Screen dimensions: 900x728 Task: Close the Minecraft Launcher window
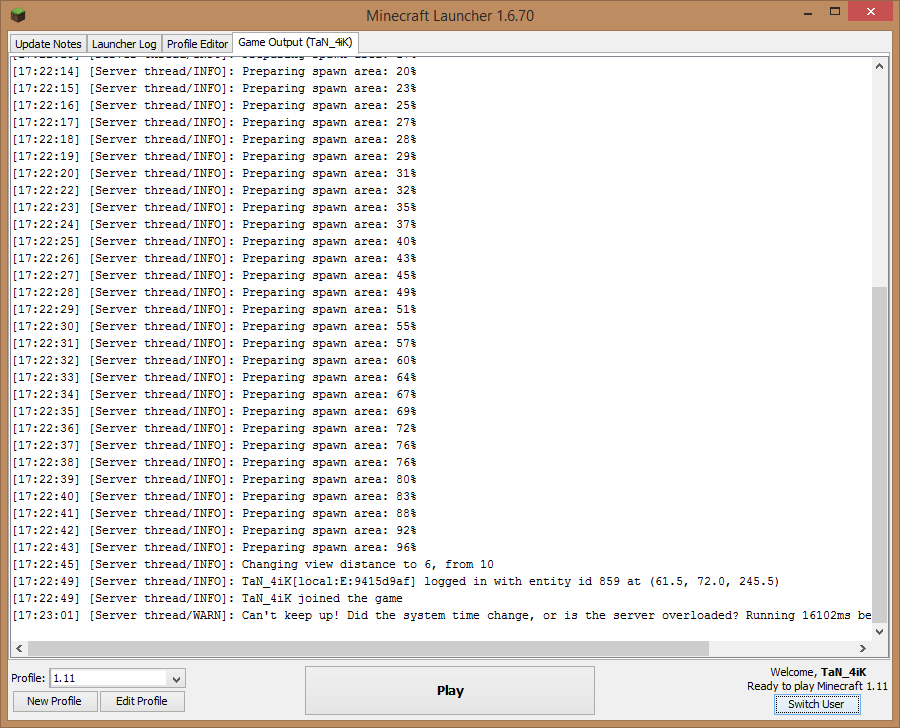(x=871, y=12)
